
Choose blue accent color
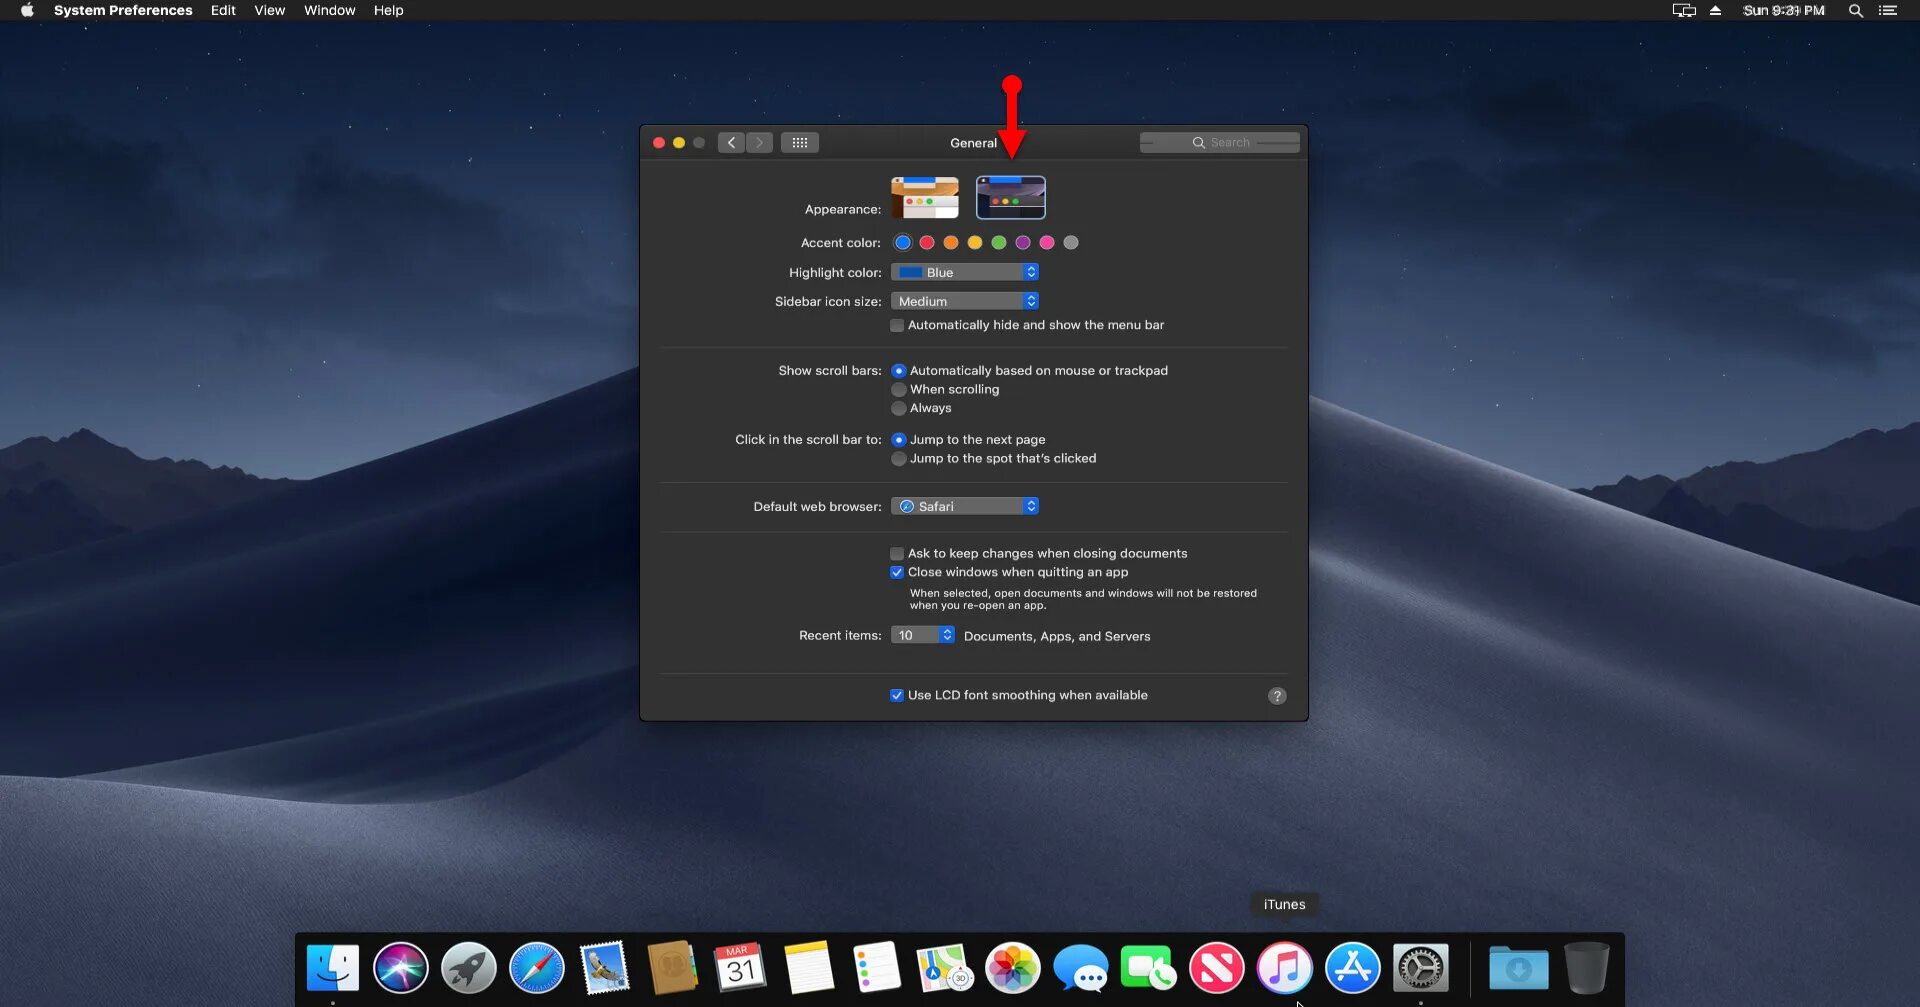(x=903, y=243)
